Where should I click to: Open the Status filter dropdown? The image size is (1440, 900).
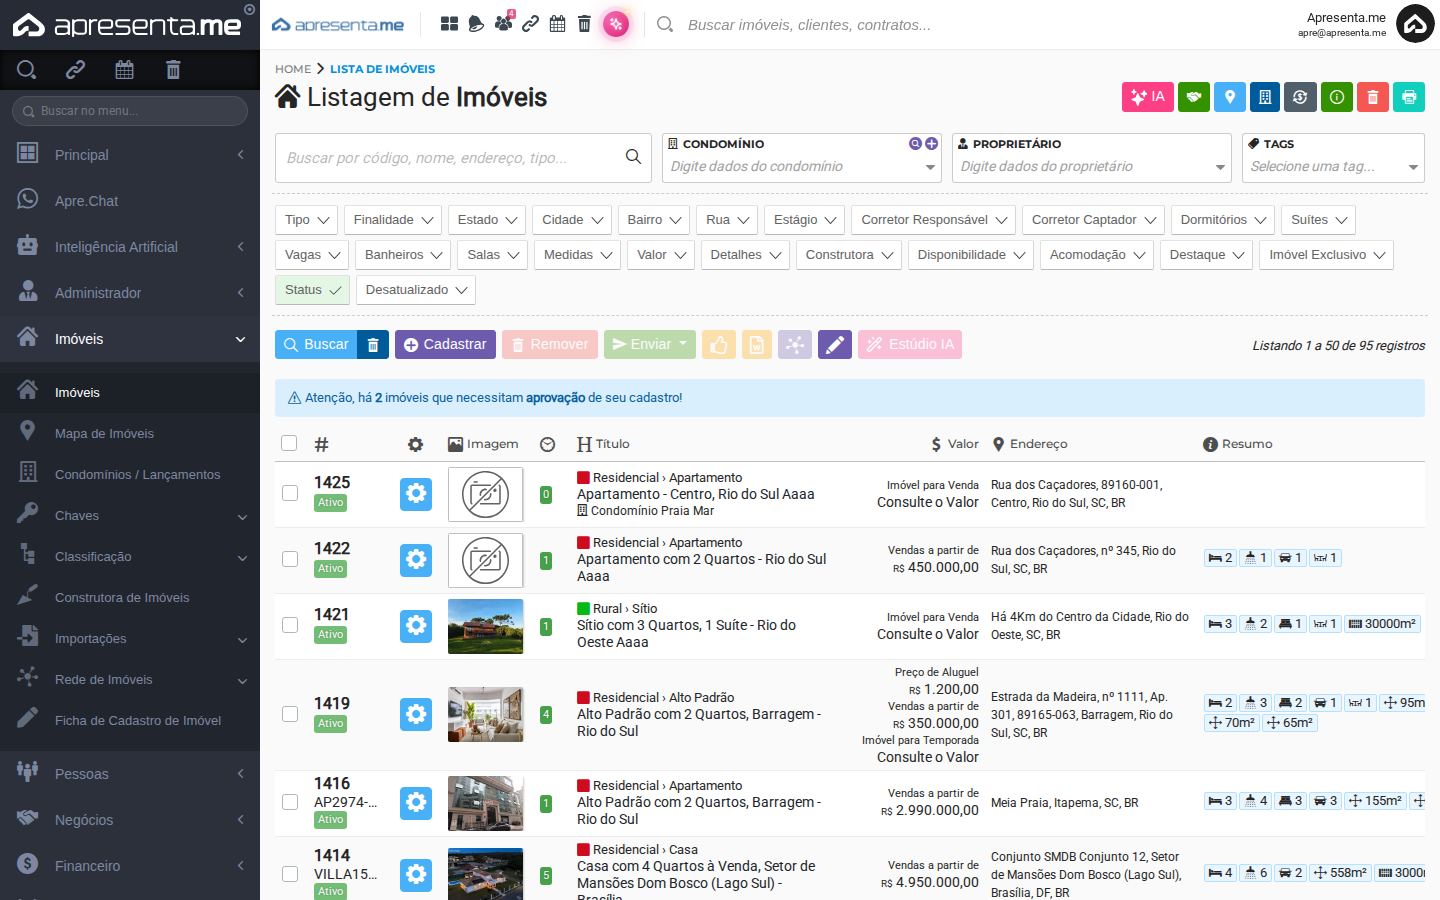[x=312, y=290]
